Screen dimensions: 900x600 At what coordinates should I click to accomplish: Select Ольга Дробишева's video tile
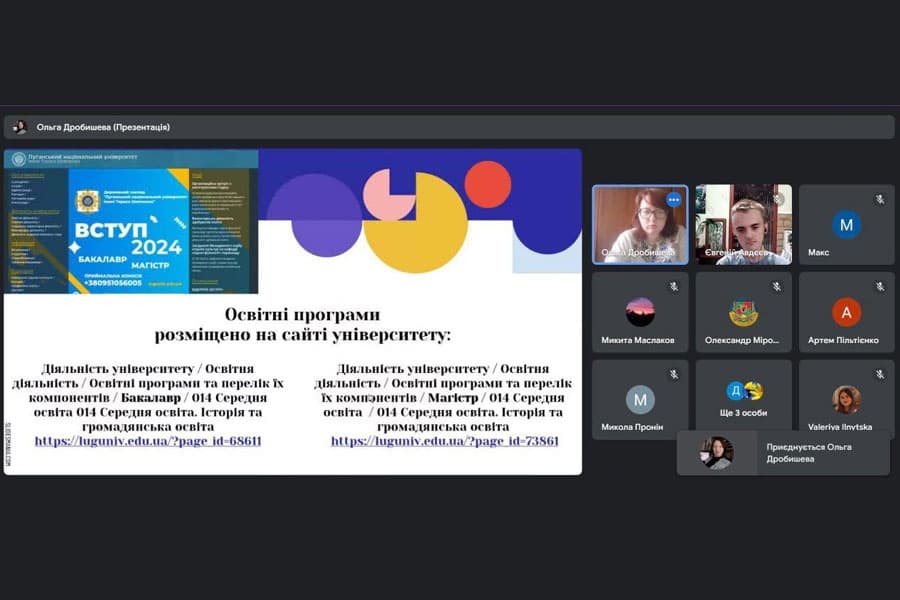pyautogui.click(x=640, y=224)
